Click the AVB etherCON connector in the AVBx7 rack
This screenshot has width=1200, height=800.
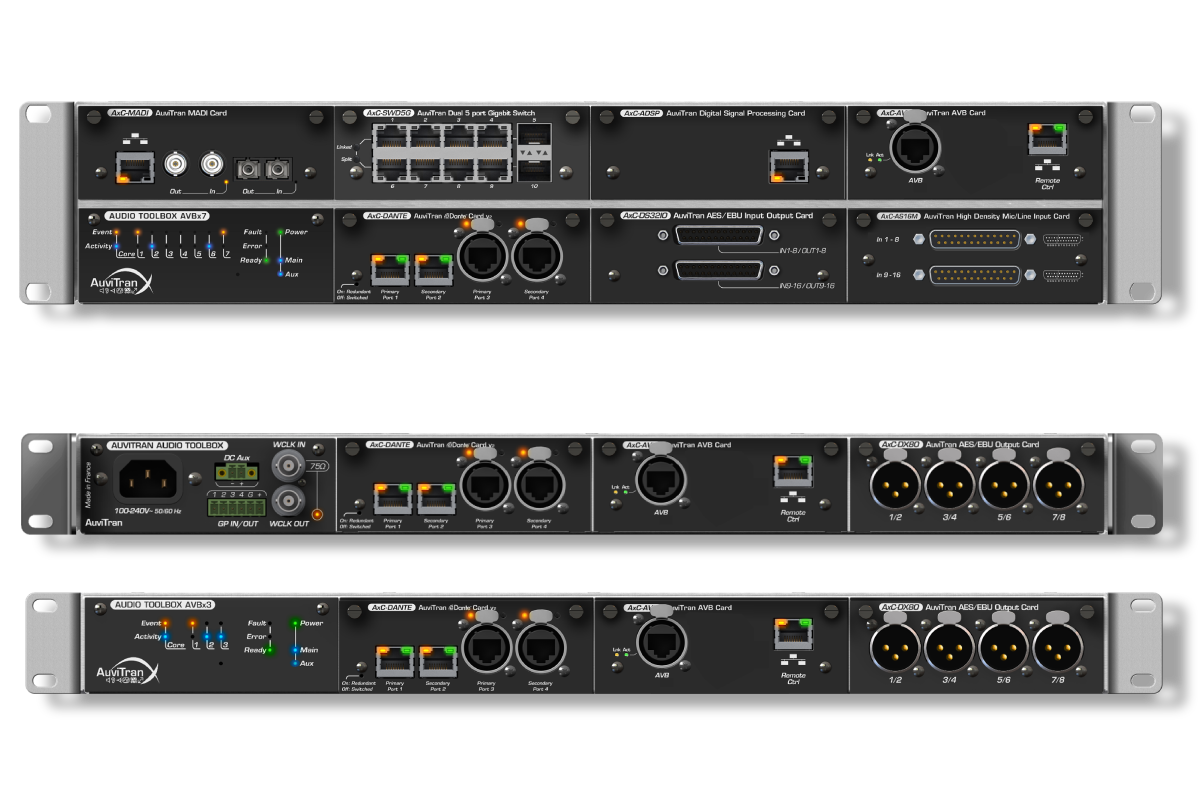(x=914, y=150)
